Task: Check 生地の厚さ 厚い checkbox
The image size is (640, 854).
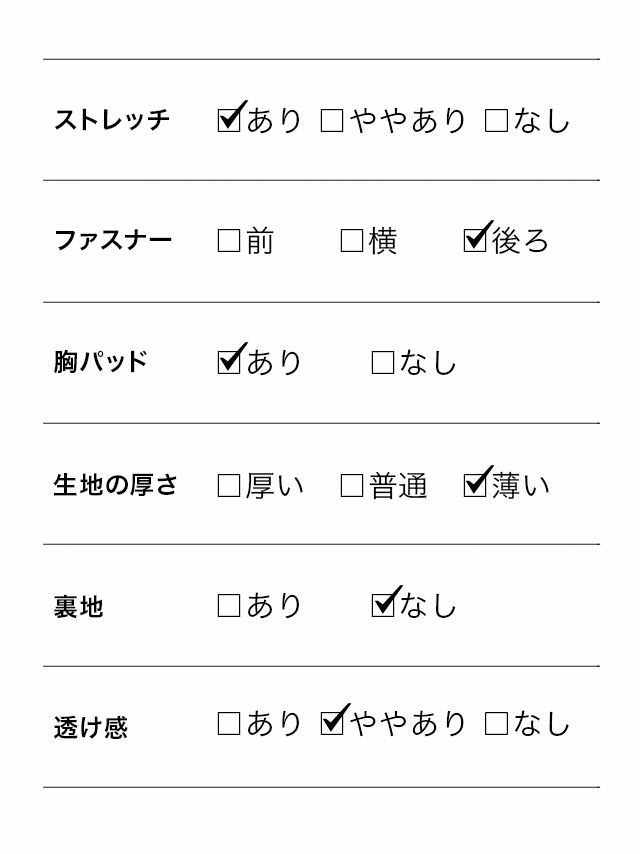Action: pos(229,486)
